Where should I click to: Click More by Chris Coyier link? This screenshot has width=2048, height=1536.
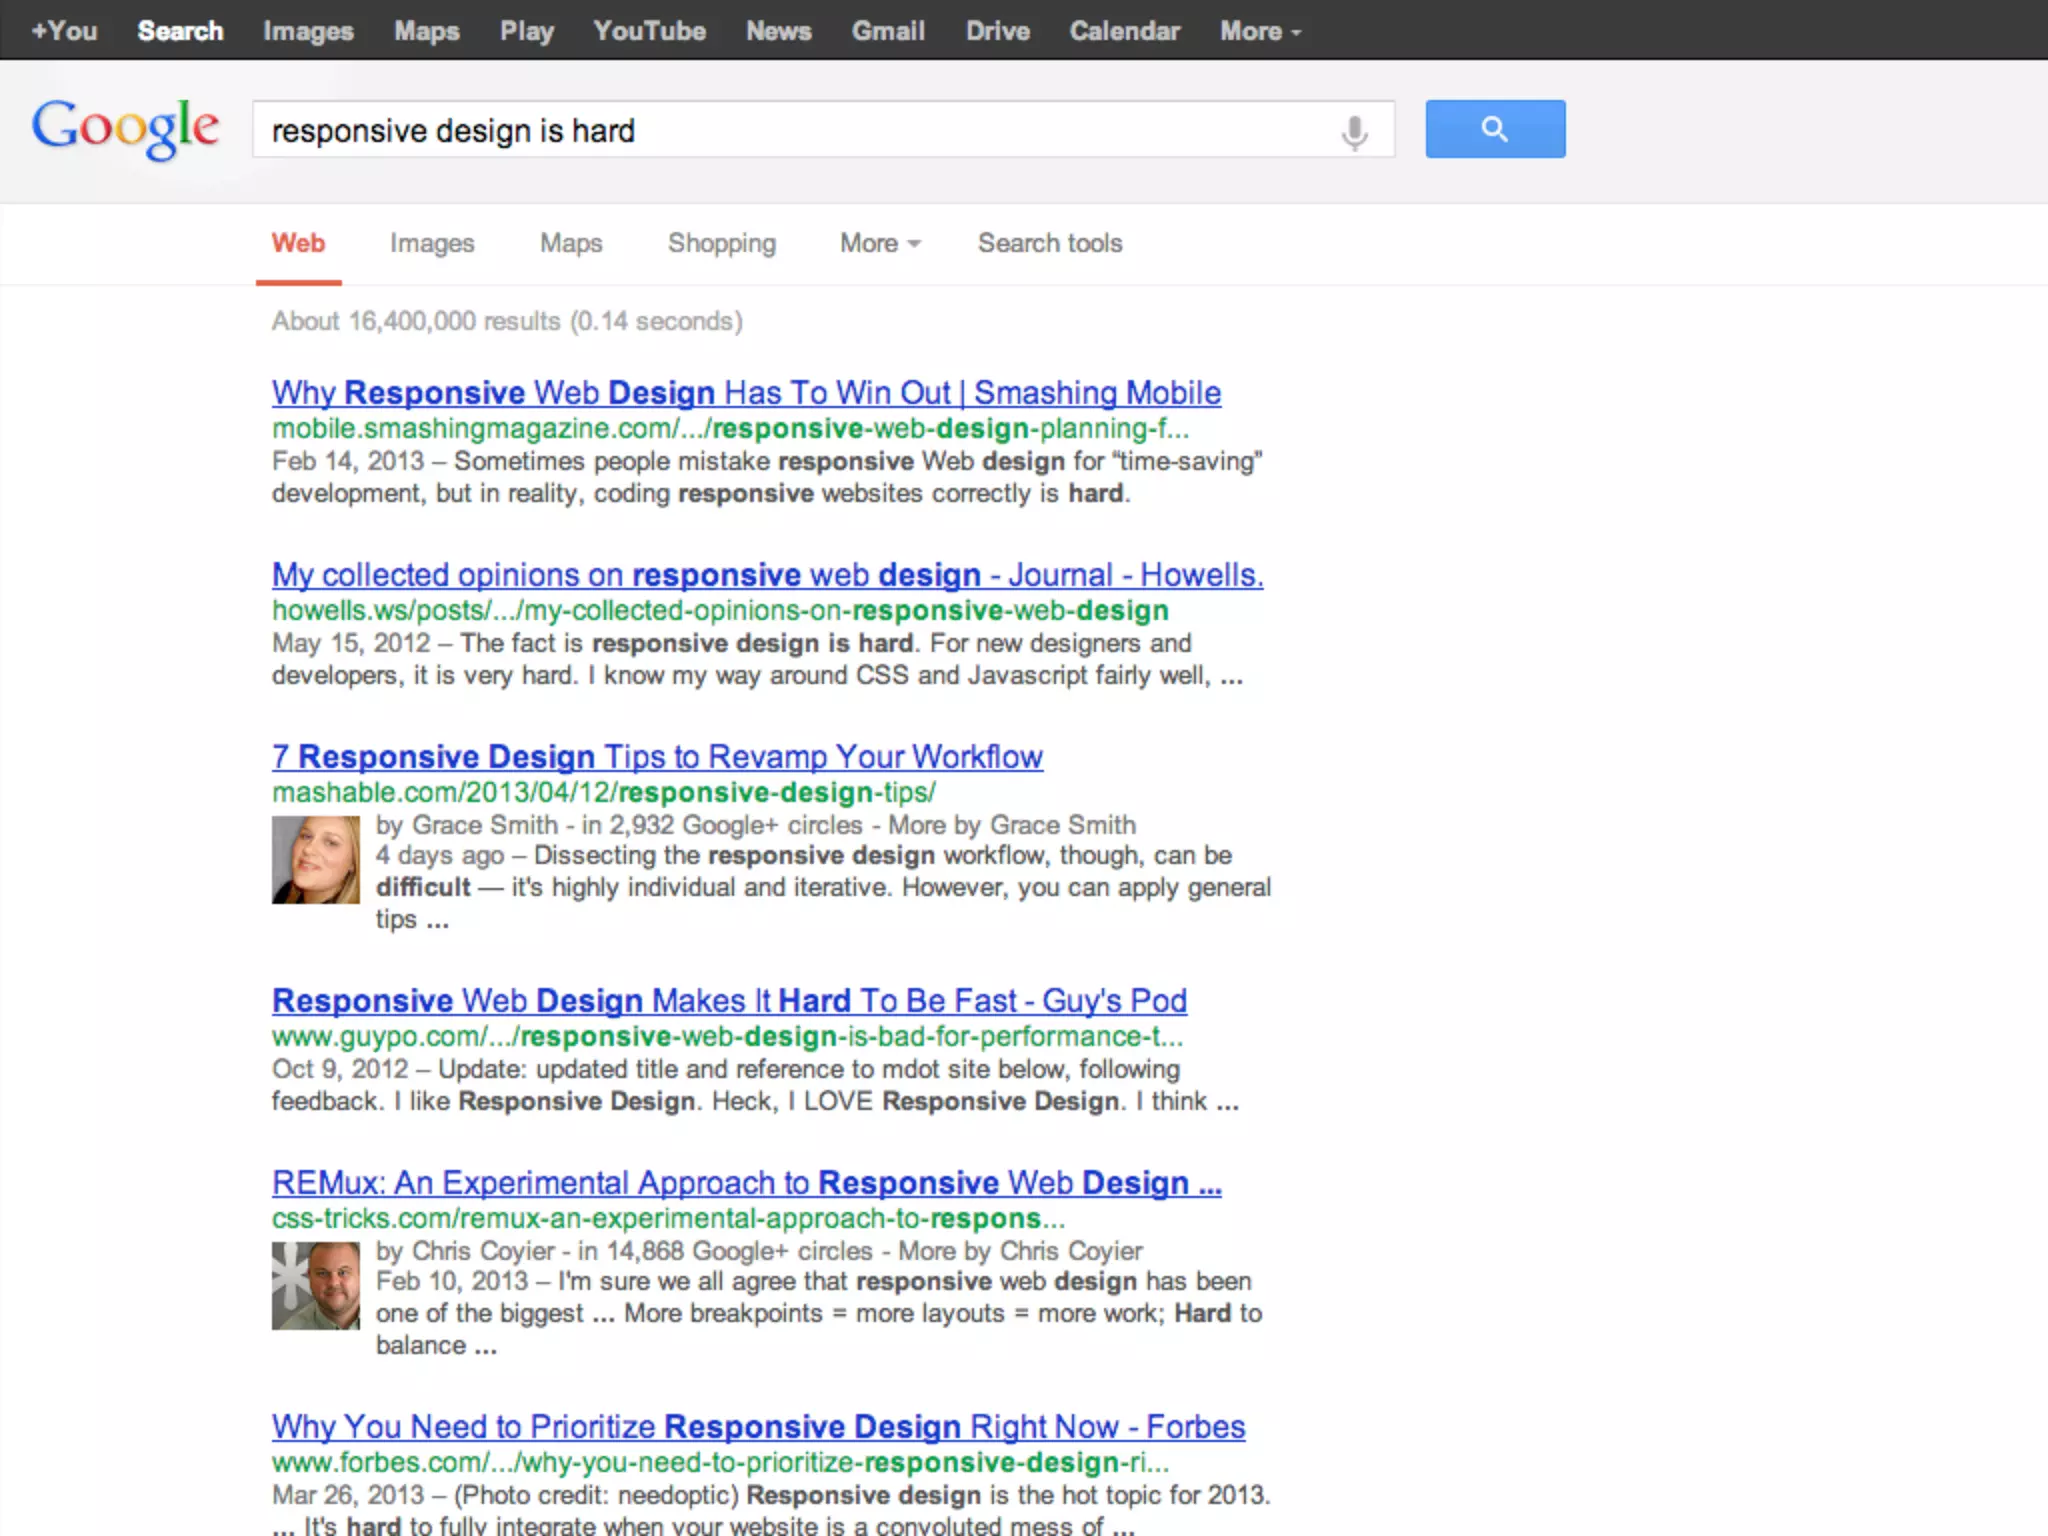(1020, 1251)
